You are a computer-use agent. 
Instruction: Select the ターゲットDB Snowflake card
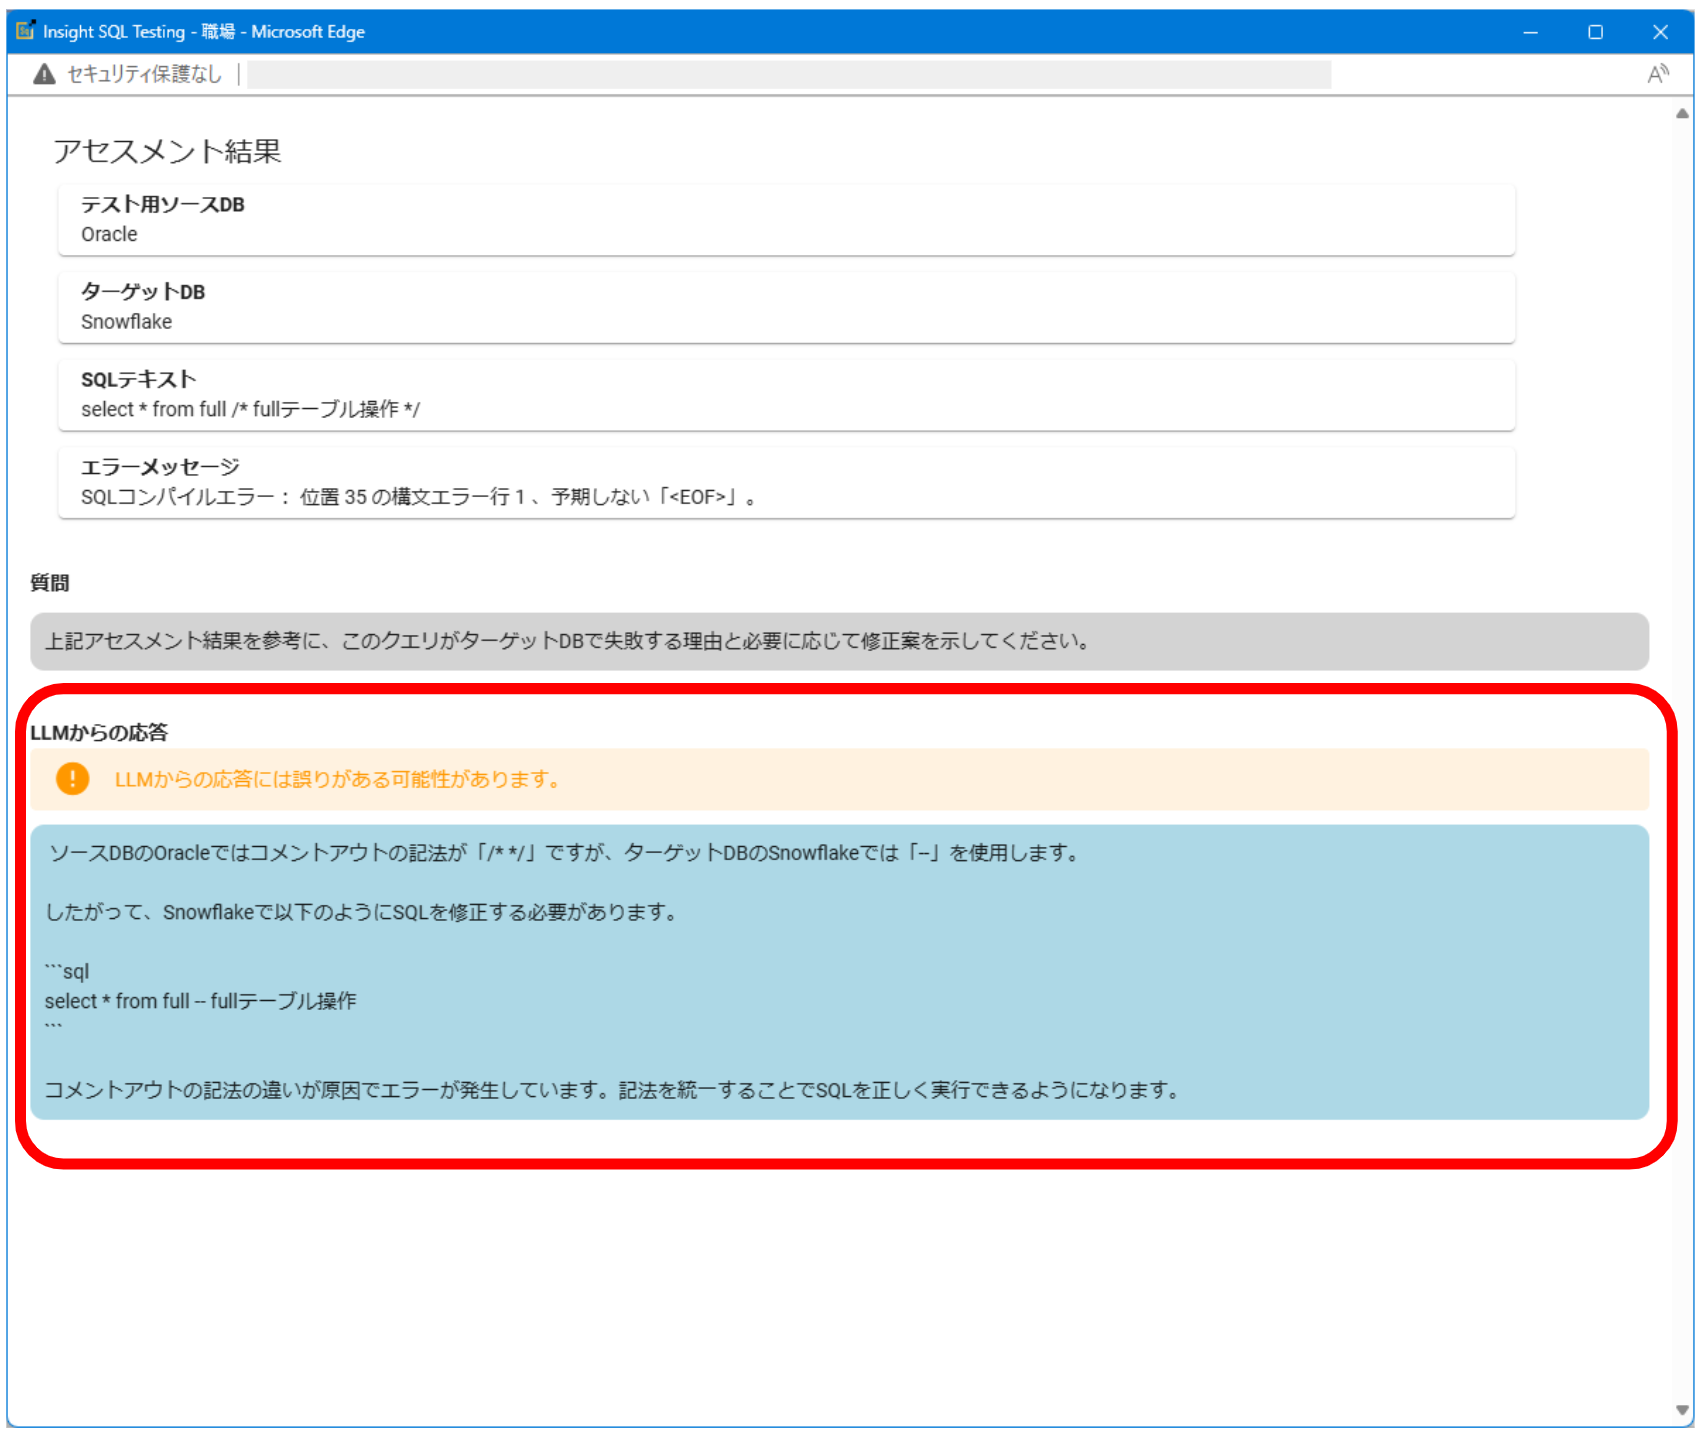click(x=786, y=307)
